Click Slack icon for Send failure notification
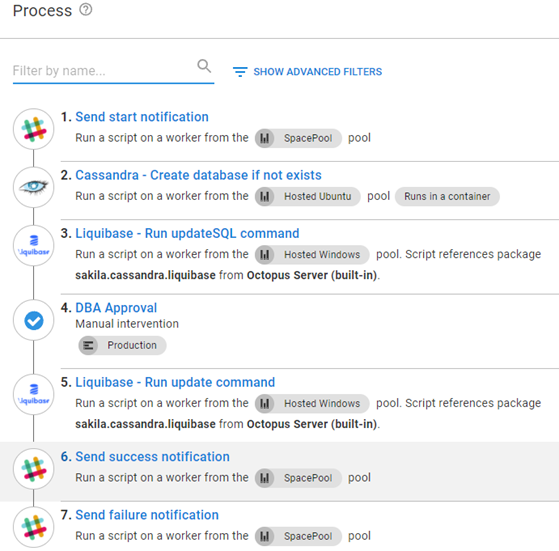 pos(34,527)
